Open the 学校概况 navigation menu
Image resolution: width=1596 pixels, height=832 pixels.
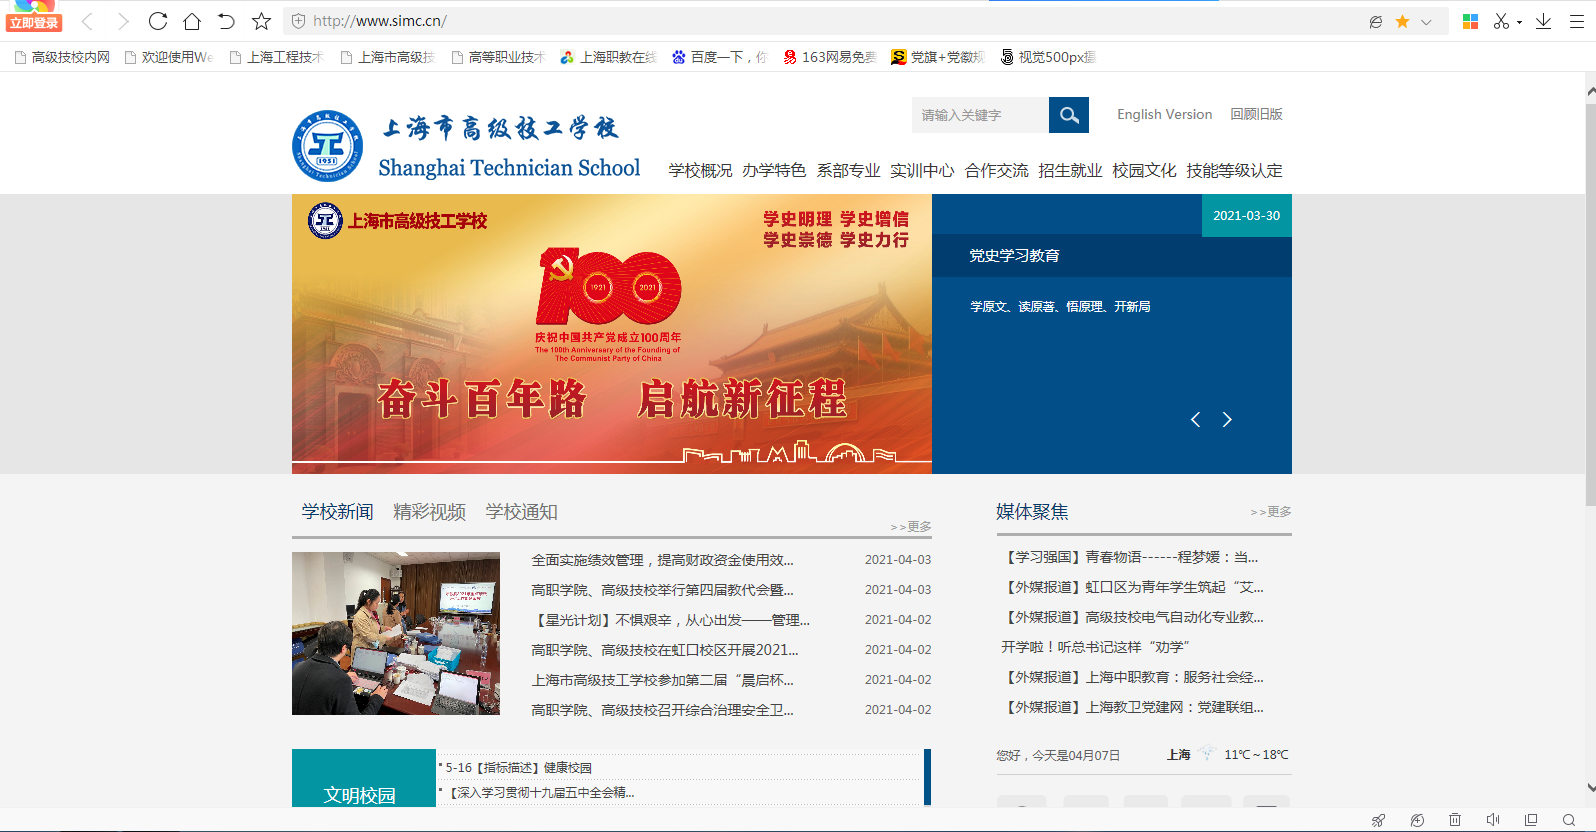700,171
